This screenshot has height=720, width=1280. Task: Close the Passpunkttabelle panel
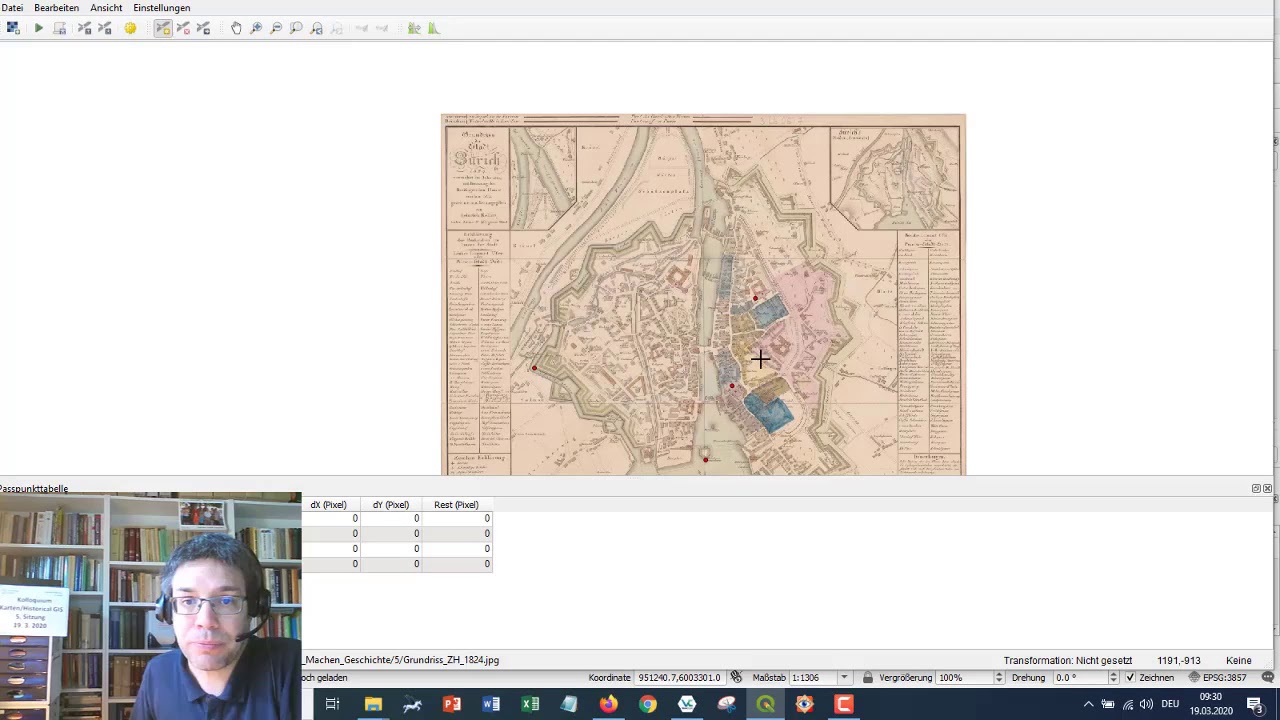1267,489
